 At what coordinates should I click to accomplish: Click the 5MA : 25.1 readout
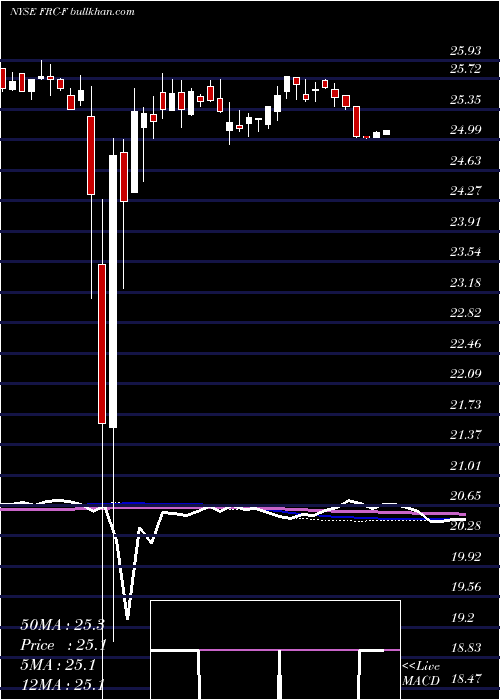pyautogui.click(x=57, y=666)
